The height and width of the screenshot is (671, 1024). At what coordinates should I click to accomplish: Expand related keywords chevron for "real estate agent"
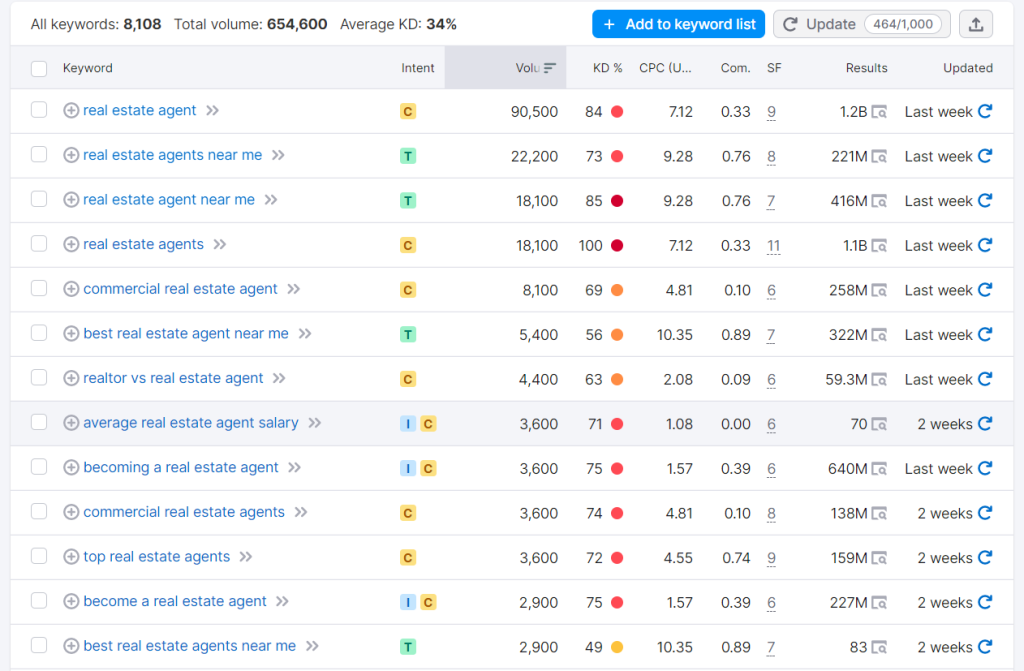pyautogui.click(x=212, y=111)
